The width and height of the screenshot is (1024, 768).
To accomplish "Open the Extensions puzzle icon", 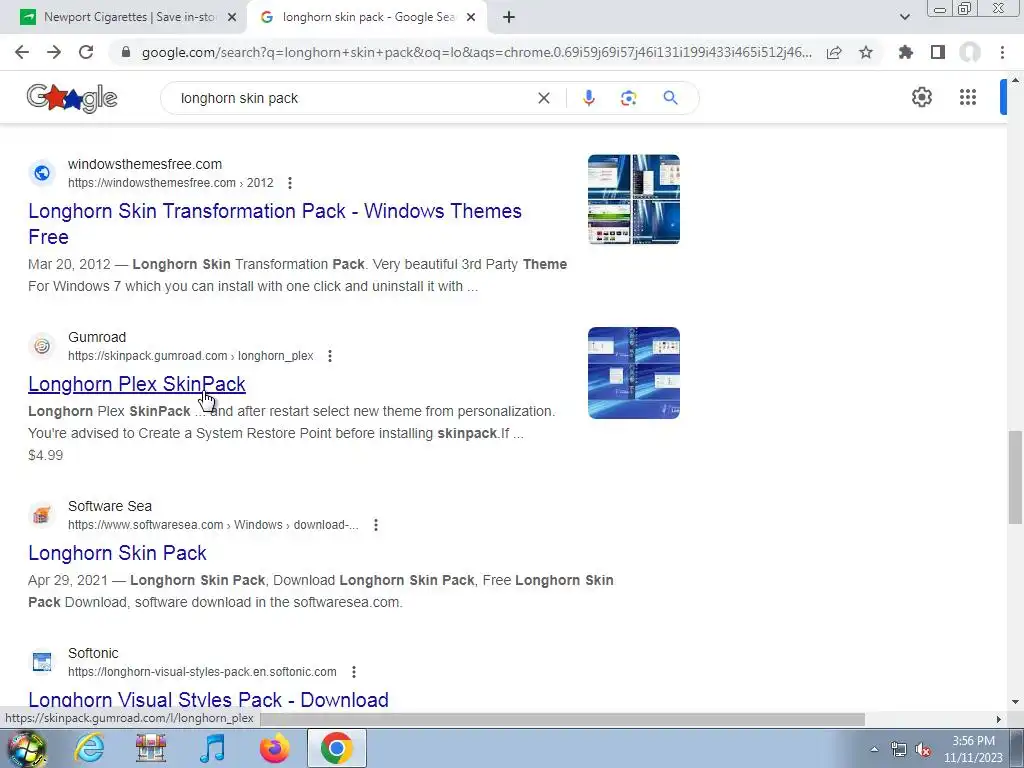I will pyautogui.click(x=906, y=52).
